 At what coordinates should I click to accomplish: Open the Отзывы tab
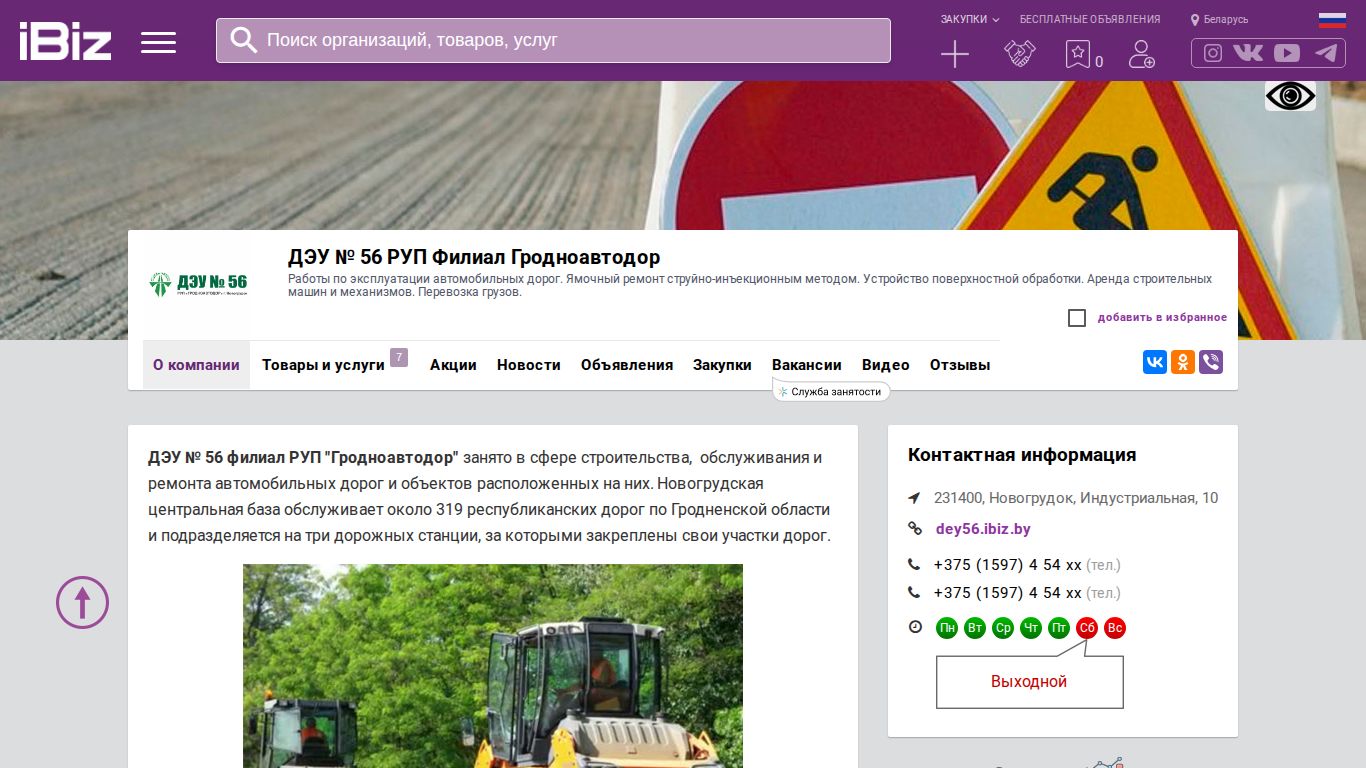pyautogui.click(x=960, y=365)
